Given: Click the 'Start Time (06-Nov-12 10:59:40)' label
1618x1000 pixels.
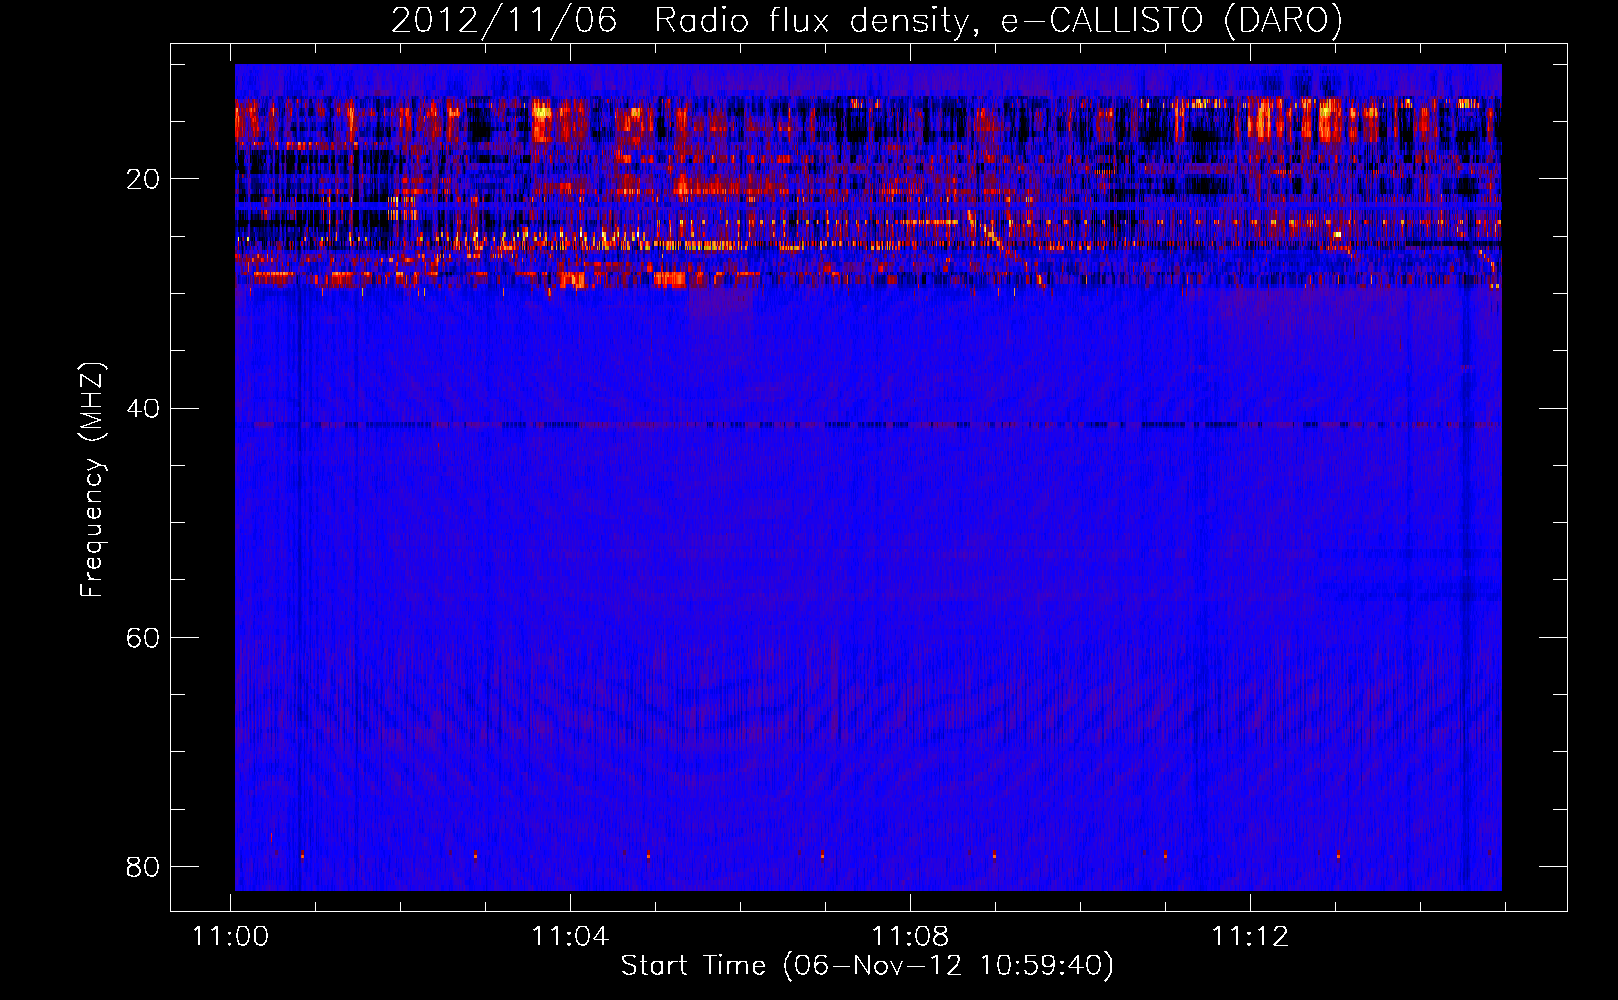Looking at the screenshot, I should click(867, 966).
